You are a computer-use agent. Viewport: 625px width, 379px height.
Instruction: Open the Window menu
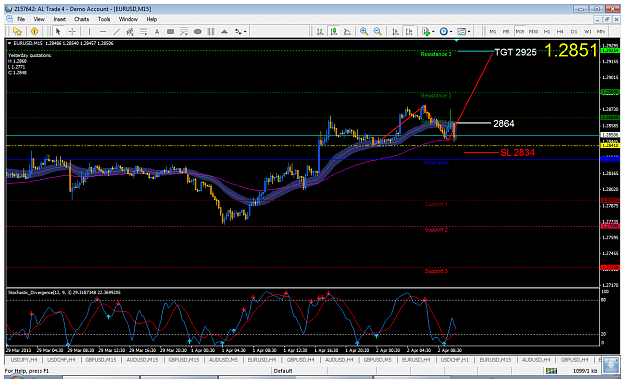click(128, 19)
